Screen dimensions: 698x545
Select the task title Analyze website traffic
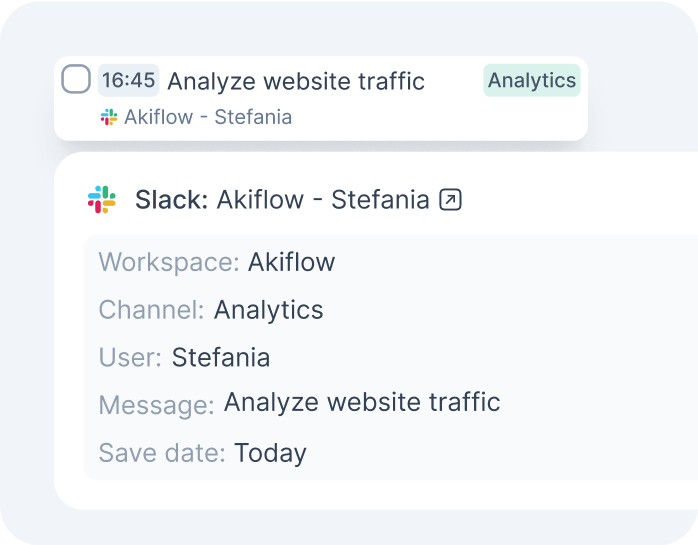296,81
